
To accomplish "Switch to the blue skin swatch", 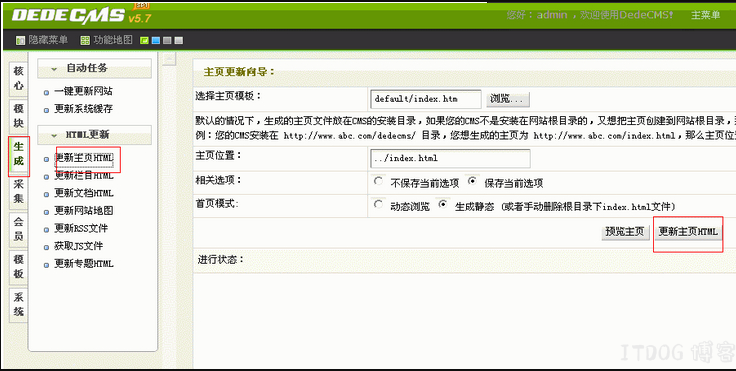I will click(156, 41).
